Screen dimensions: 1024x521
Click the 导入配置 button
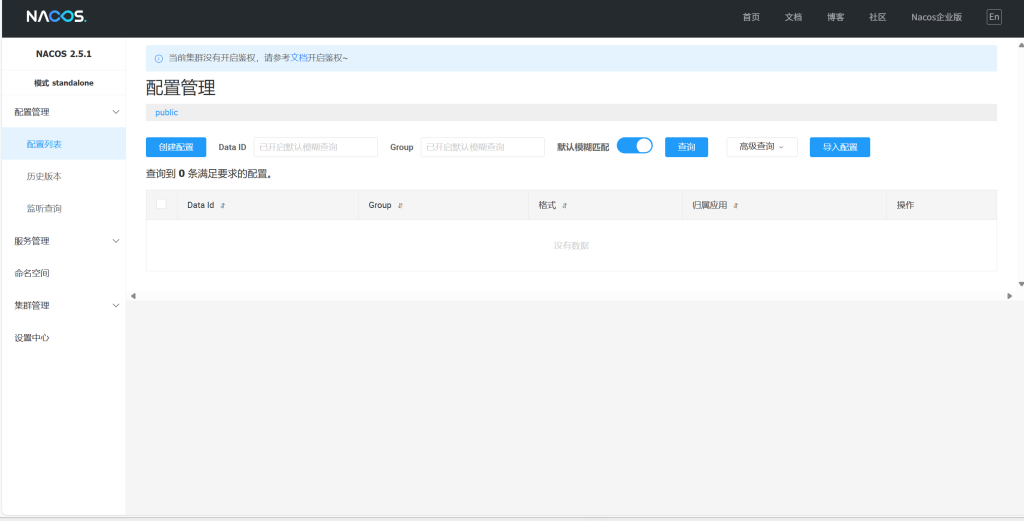click(839, 147)
